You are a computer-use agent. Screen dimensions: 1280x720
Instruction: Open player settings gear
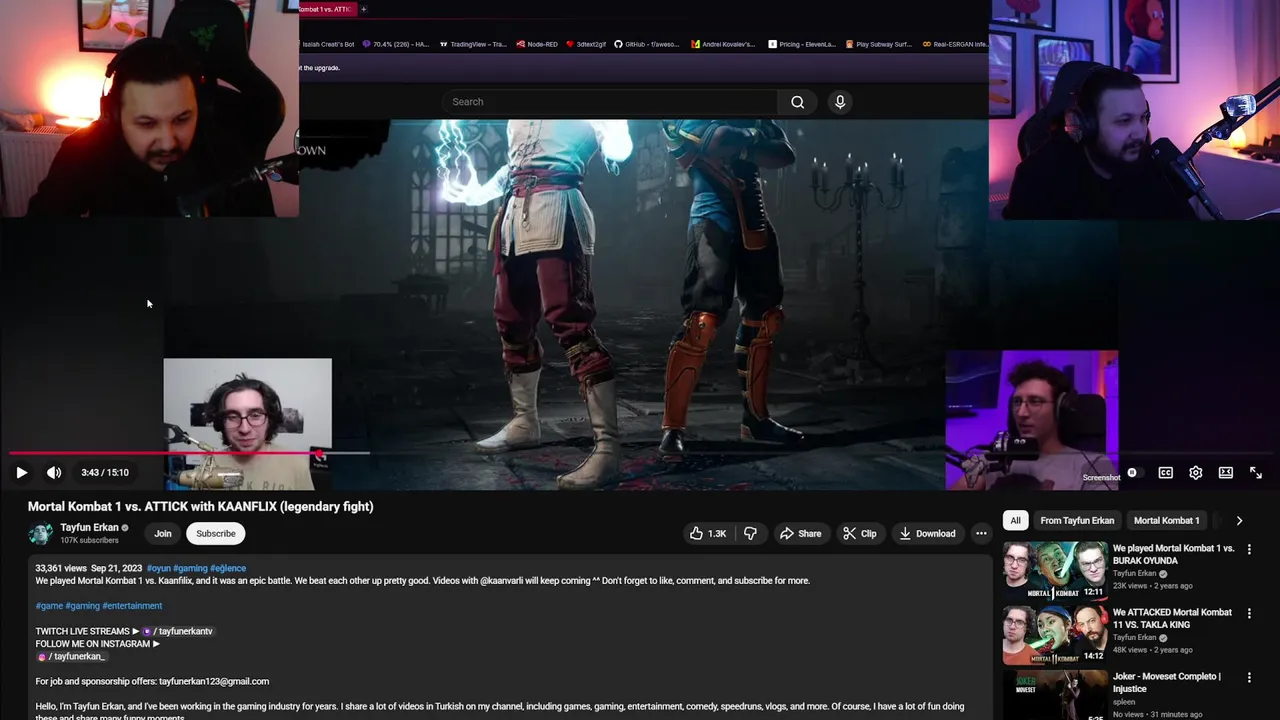1195,473
